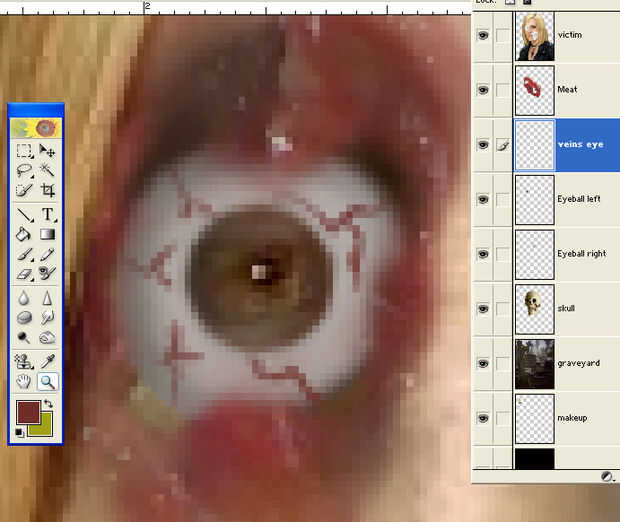Select the Blur tool
Image resolution: width=620 pixels, height=522 pixels.
(x=24, y=298)
